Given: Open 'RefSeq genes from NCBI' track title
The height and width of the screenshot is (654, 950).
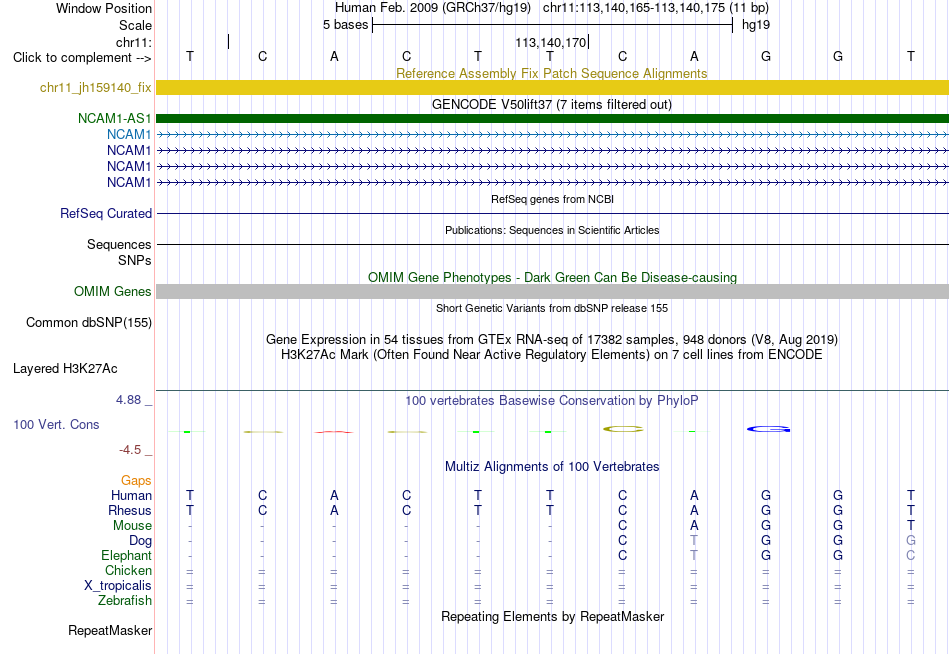Looking at the screenshot, I should click(x=552, y=199).
